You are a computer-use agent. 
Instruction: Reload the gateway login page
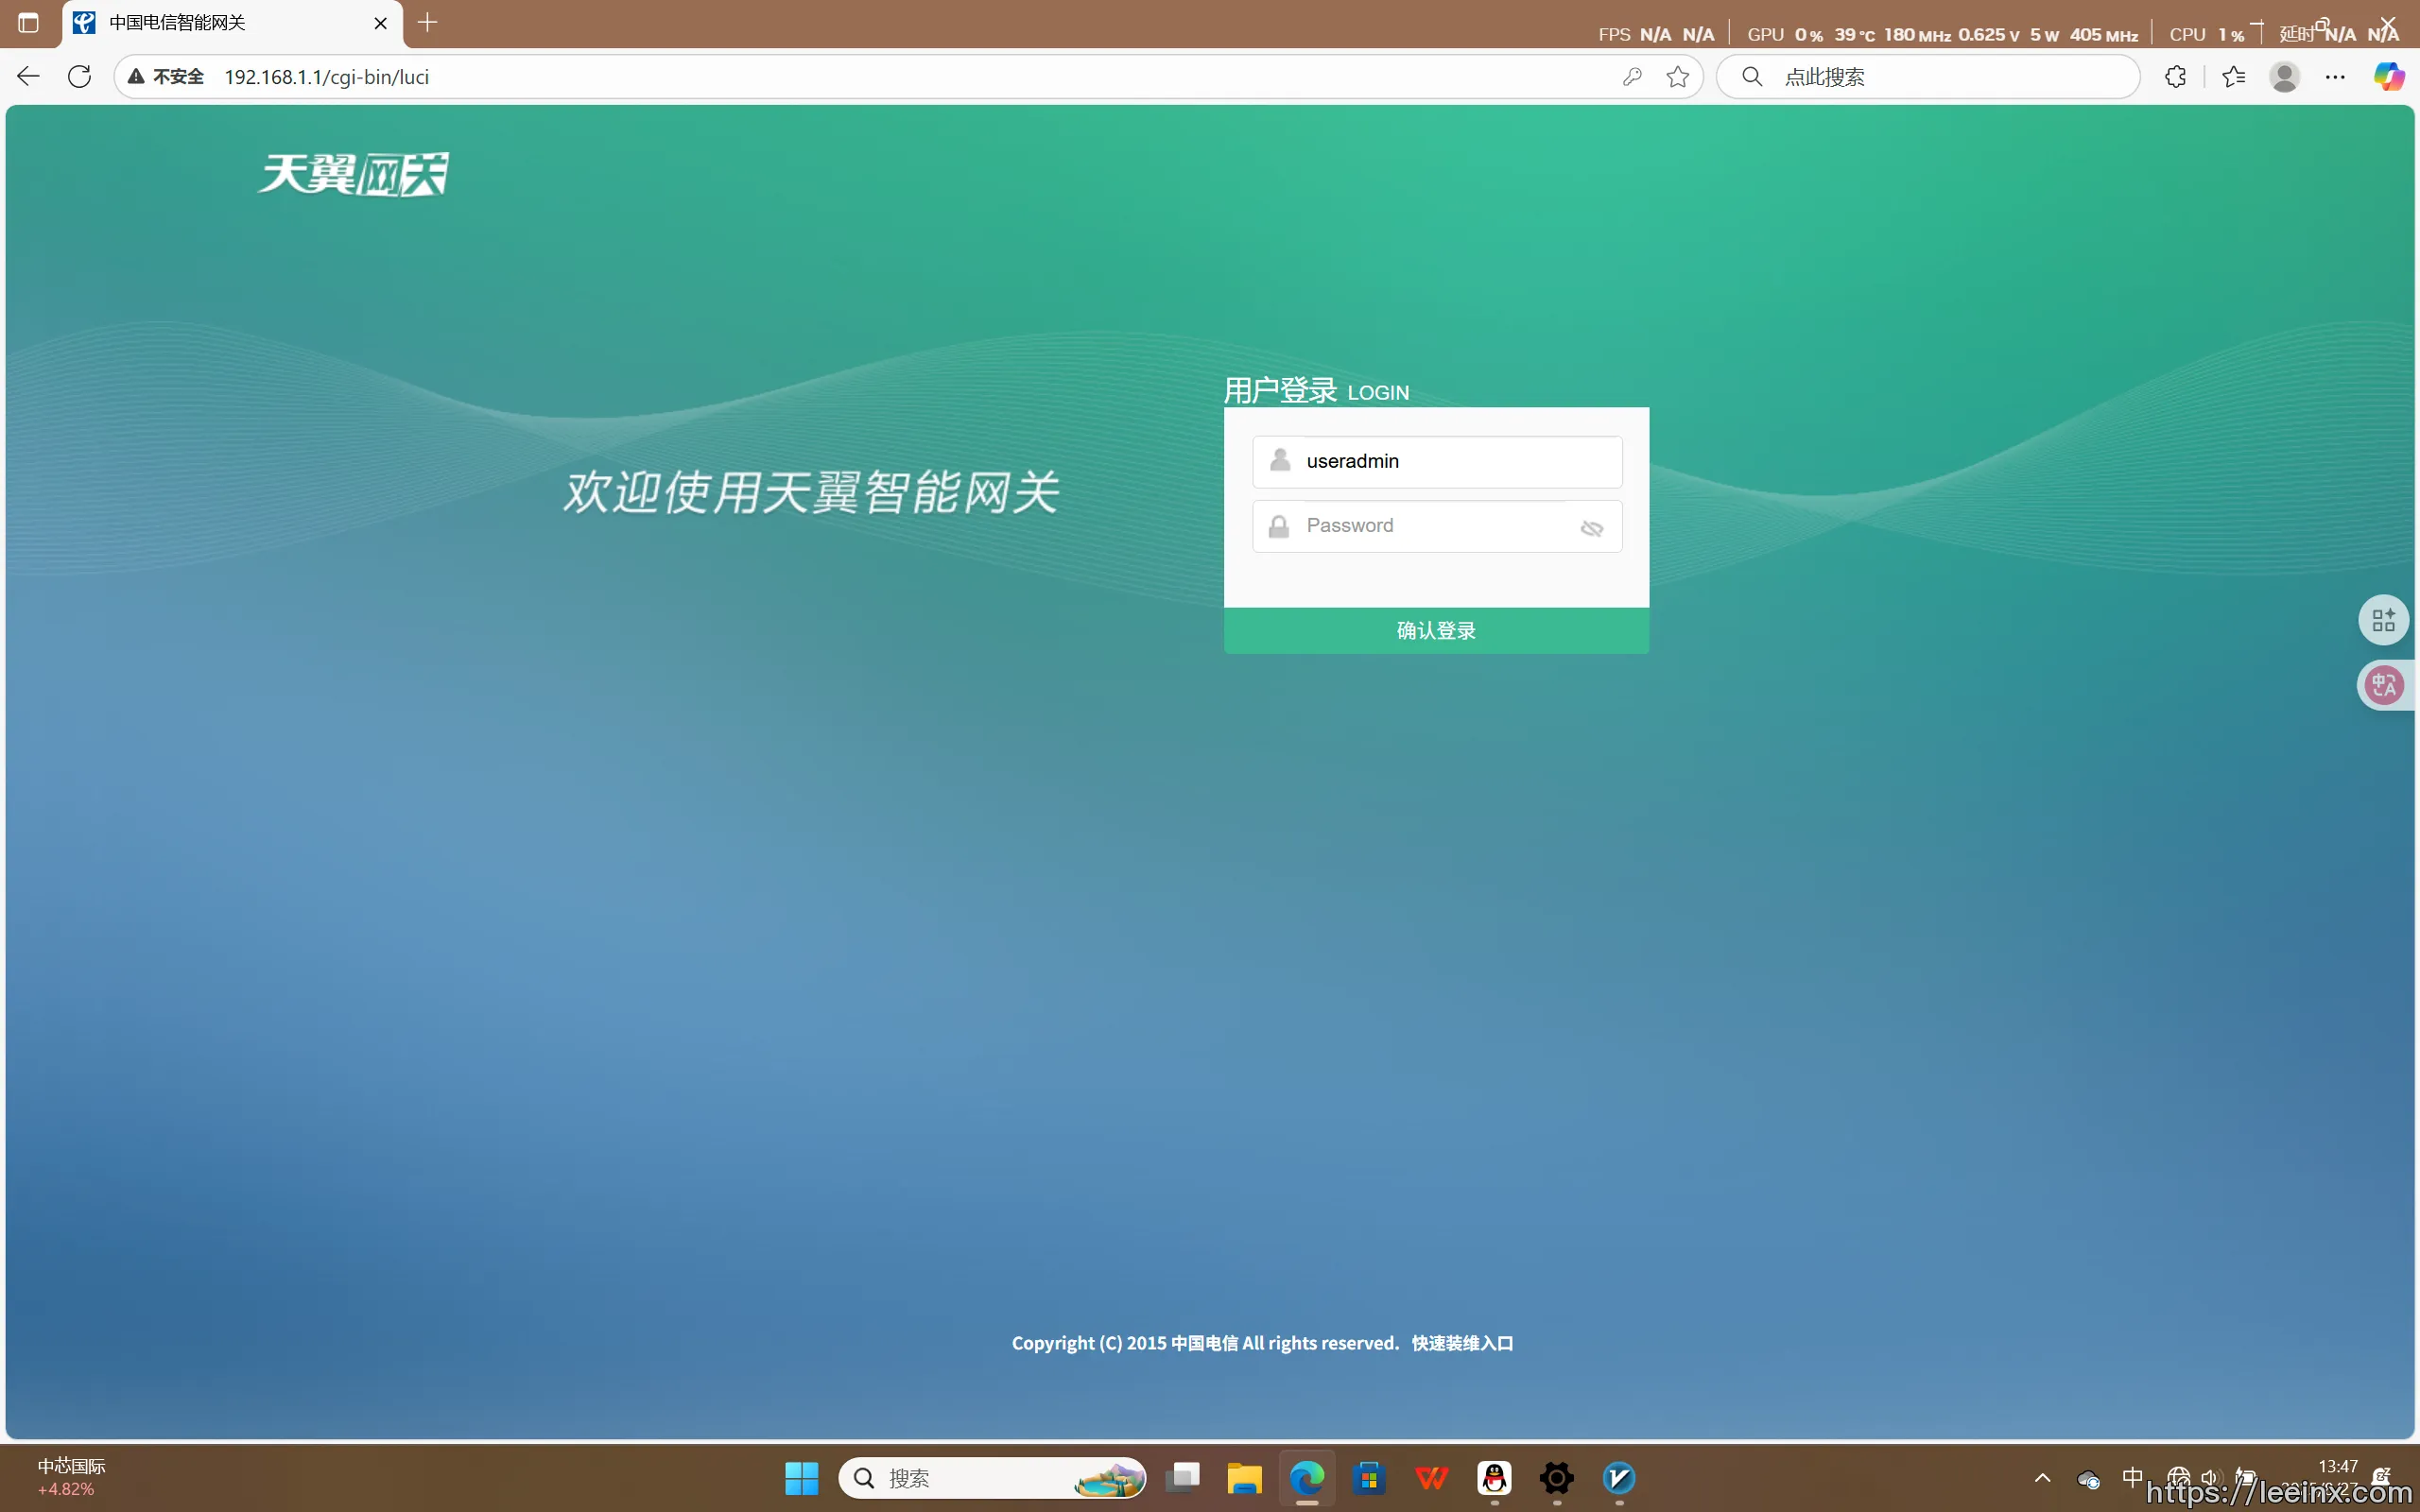tap(79, 76)
